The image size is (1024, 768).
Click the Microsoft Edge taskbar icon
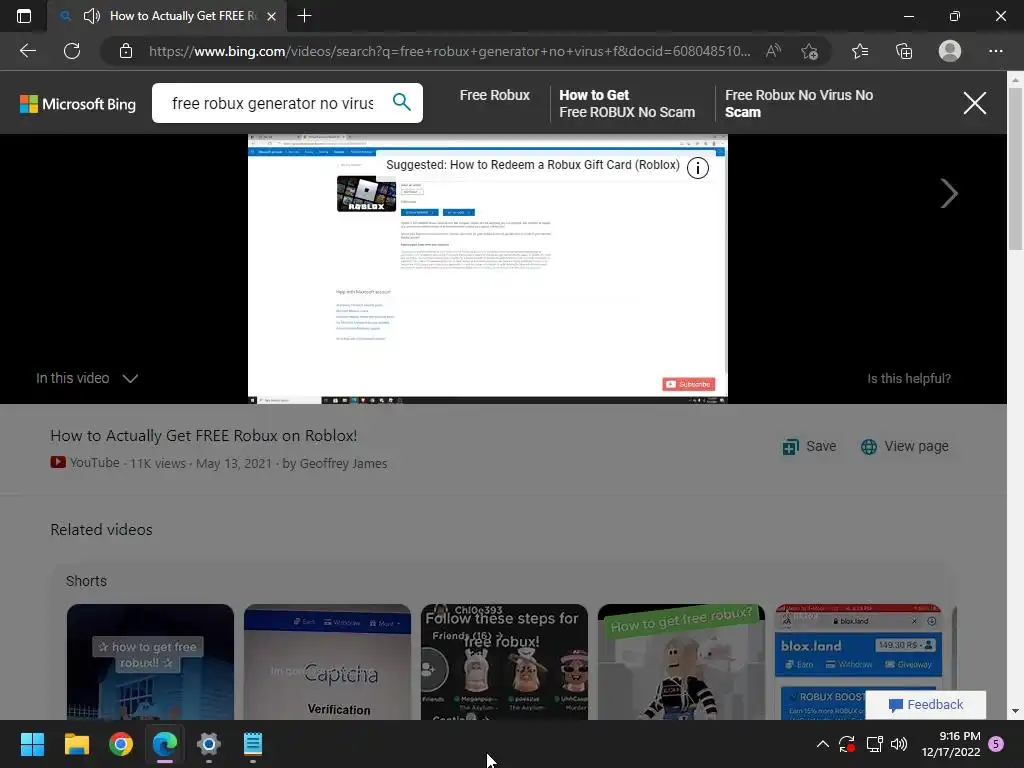165,744
